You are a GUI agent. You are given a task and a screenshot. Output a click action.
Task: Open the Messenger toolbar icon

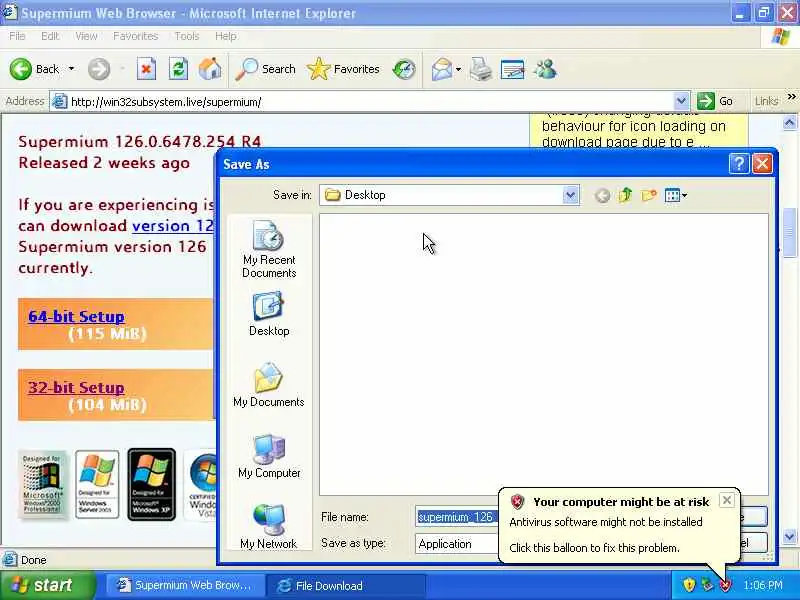pyautogui.click(x=545, y=69)
